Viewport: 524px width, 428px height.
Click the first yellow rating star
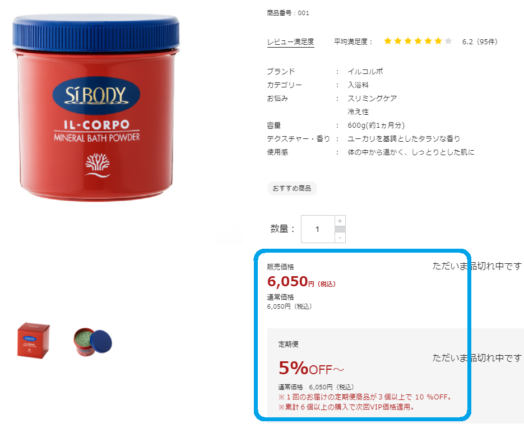click(x=388, y=41)
